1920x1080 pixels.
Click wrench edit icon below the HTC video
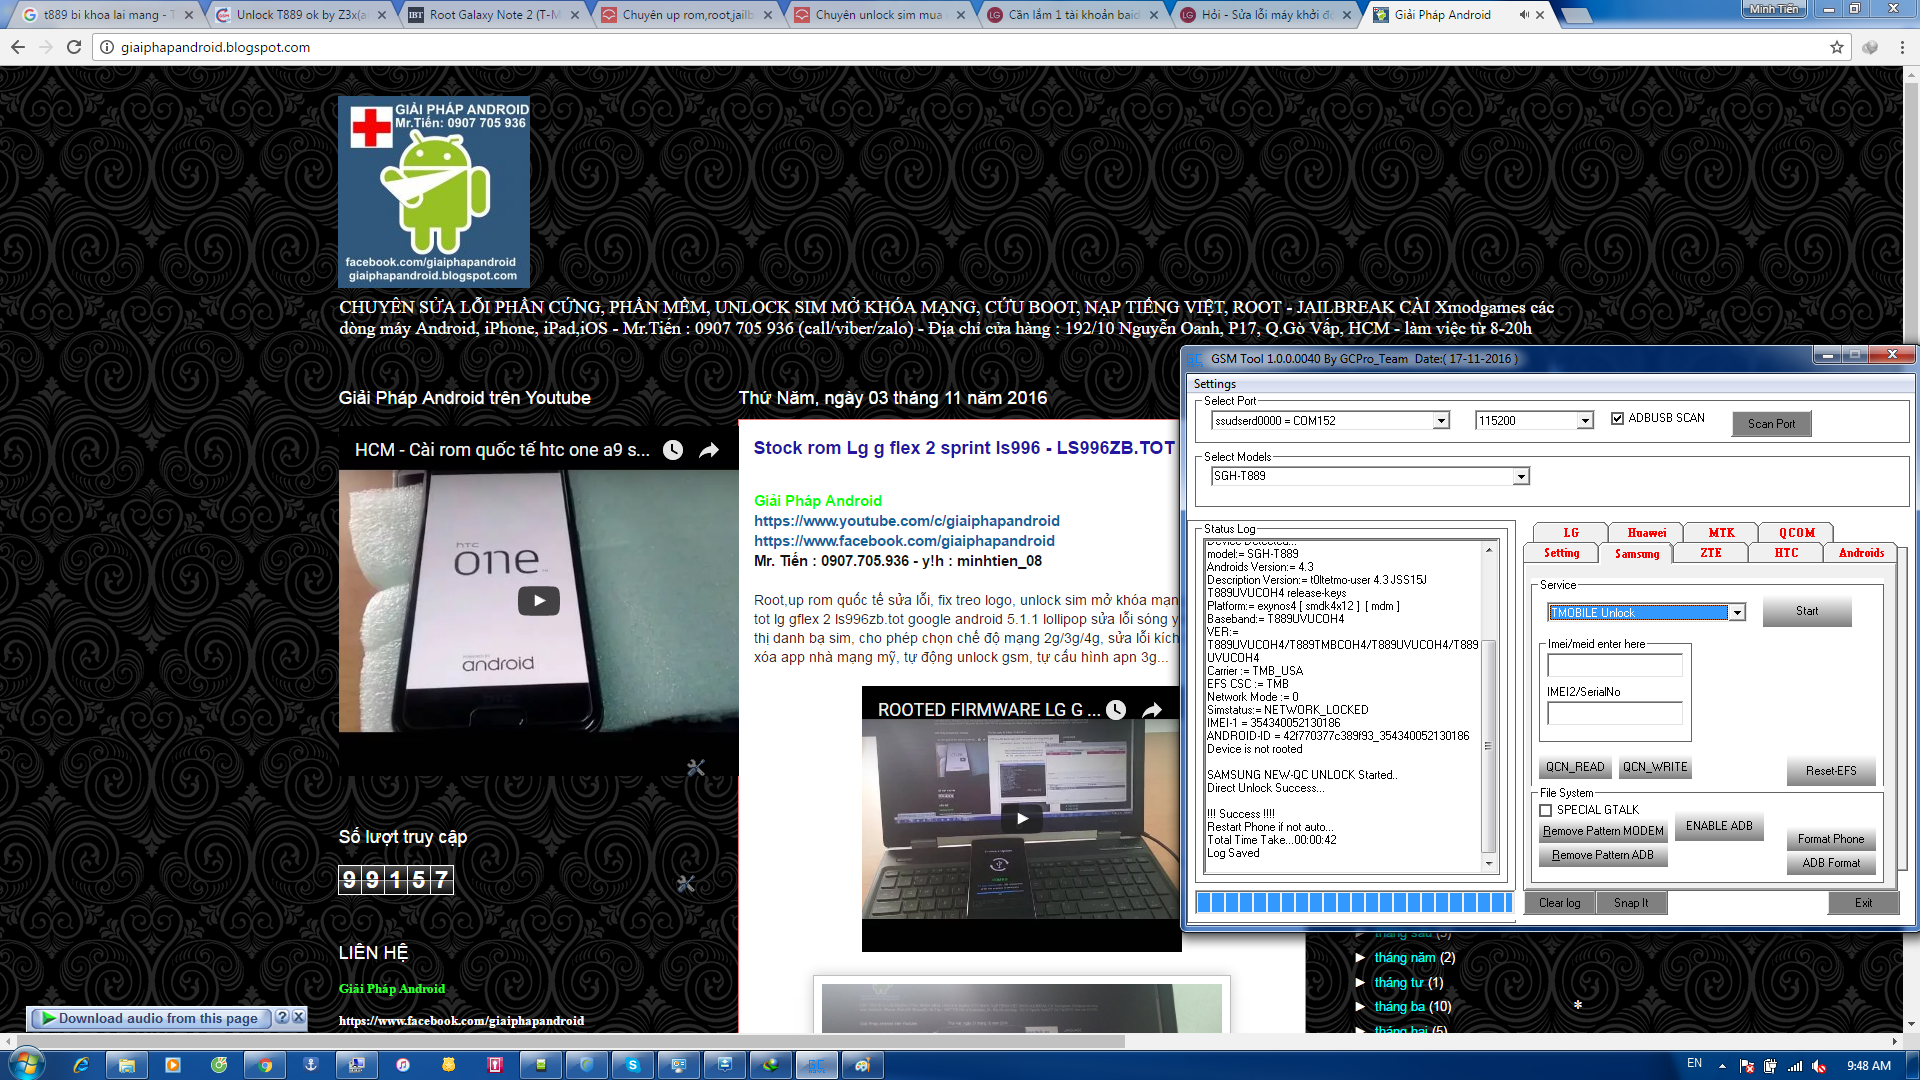coord(696,767)
